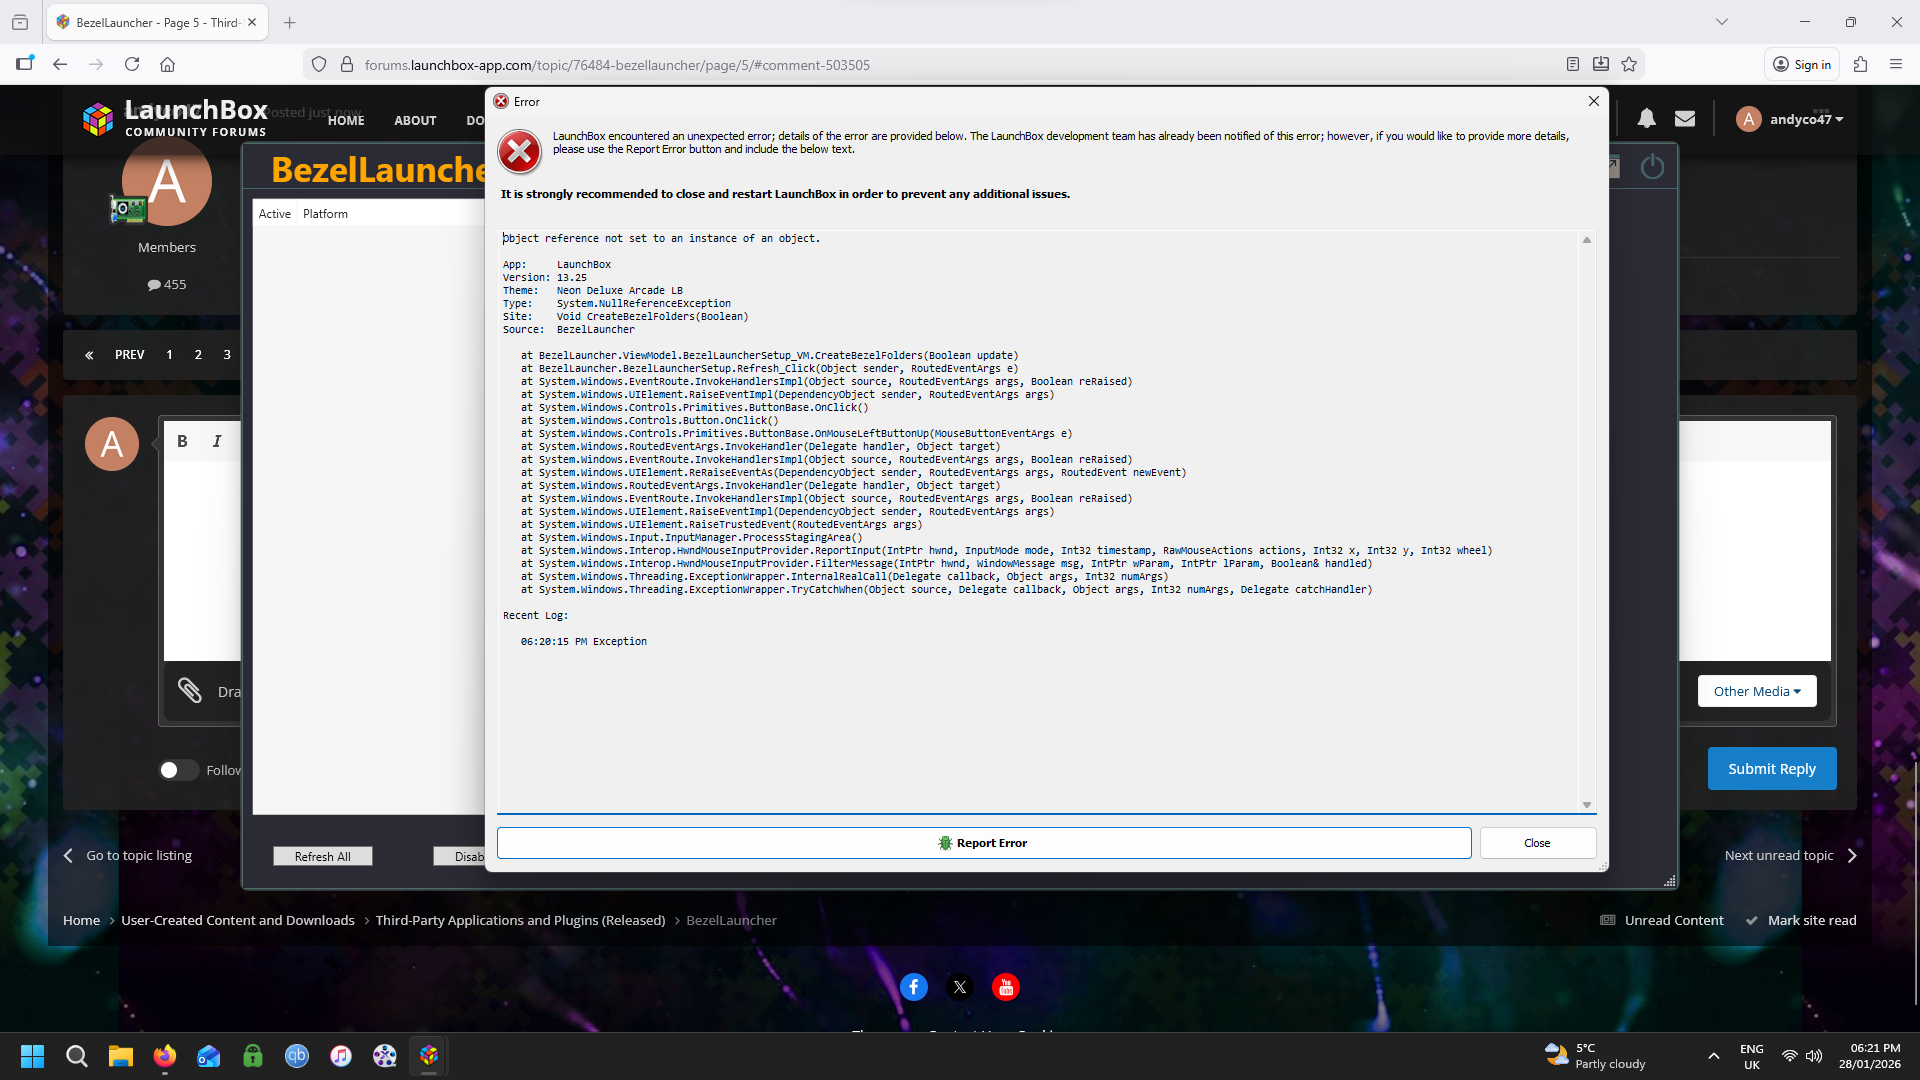
Task: Click the Refresh All button
Action: 322,857
